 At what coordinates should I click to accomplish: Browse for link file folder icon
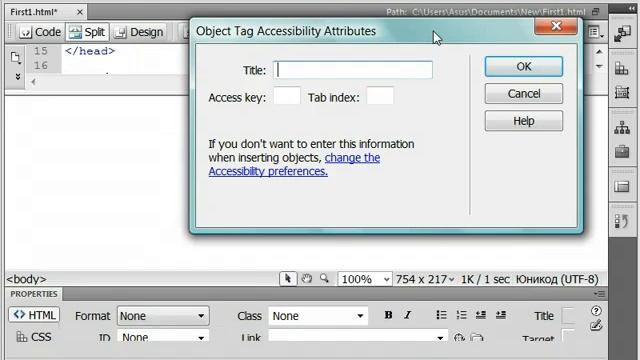(x=476, y=338)
